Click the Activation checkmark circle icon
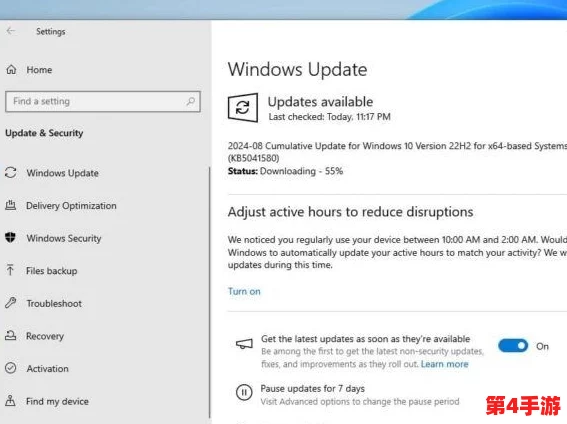 pyautogui.click(x=10, y=368)
